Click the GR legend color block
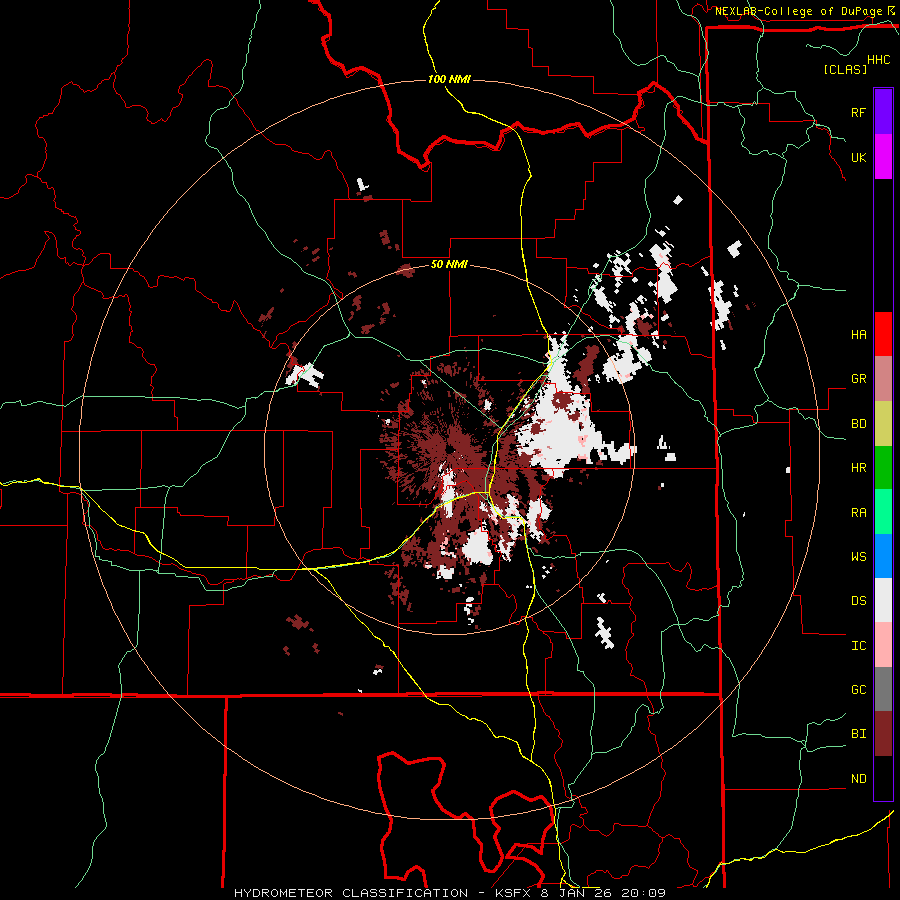Image resolution: width=900 pixels, height=900 pixels. [883, 378]
